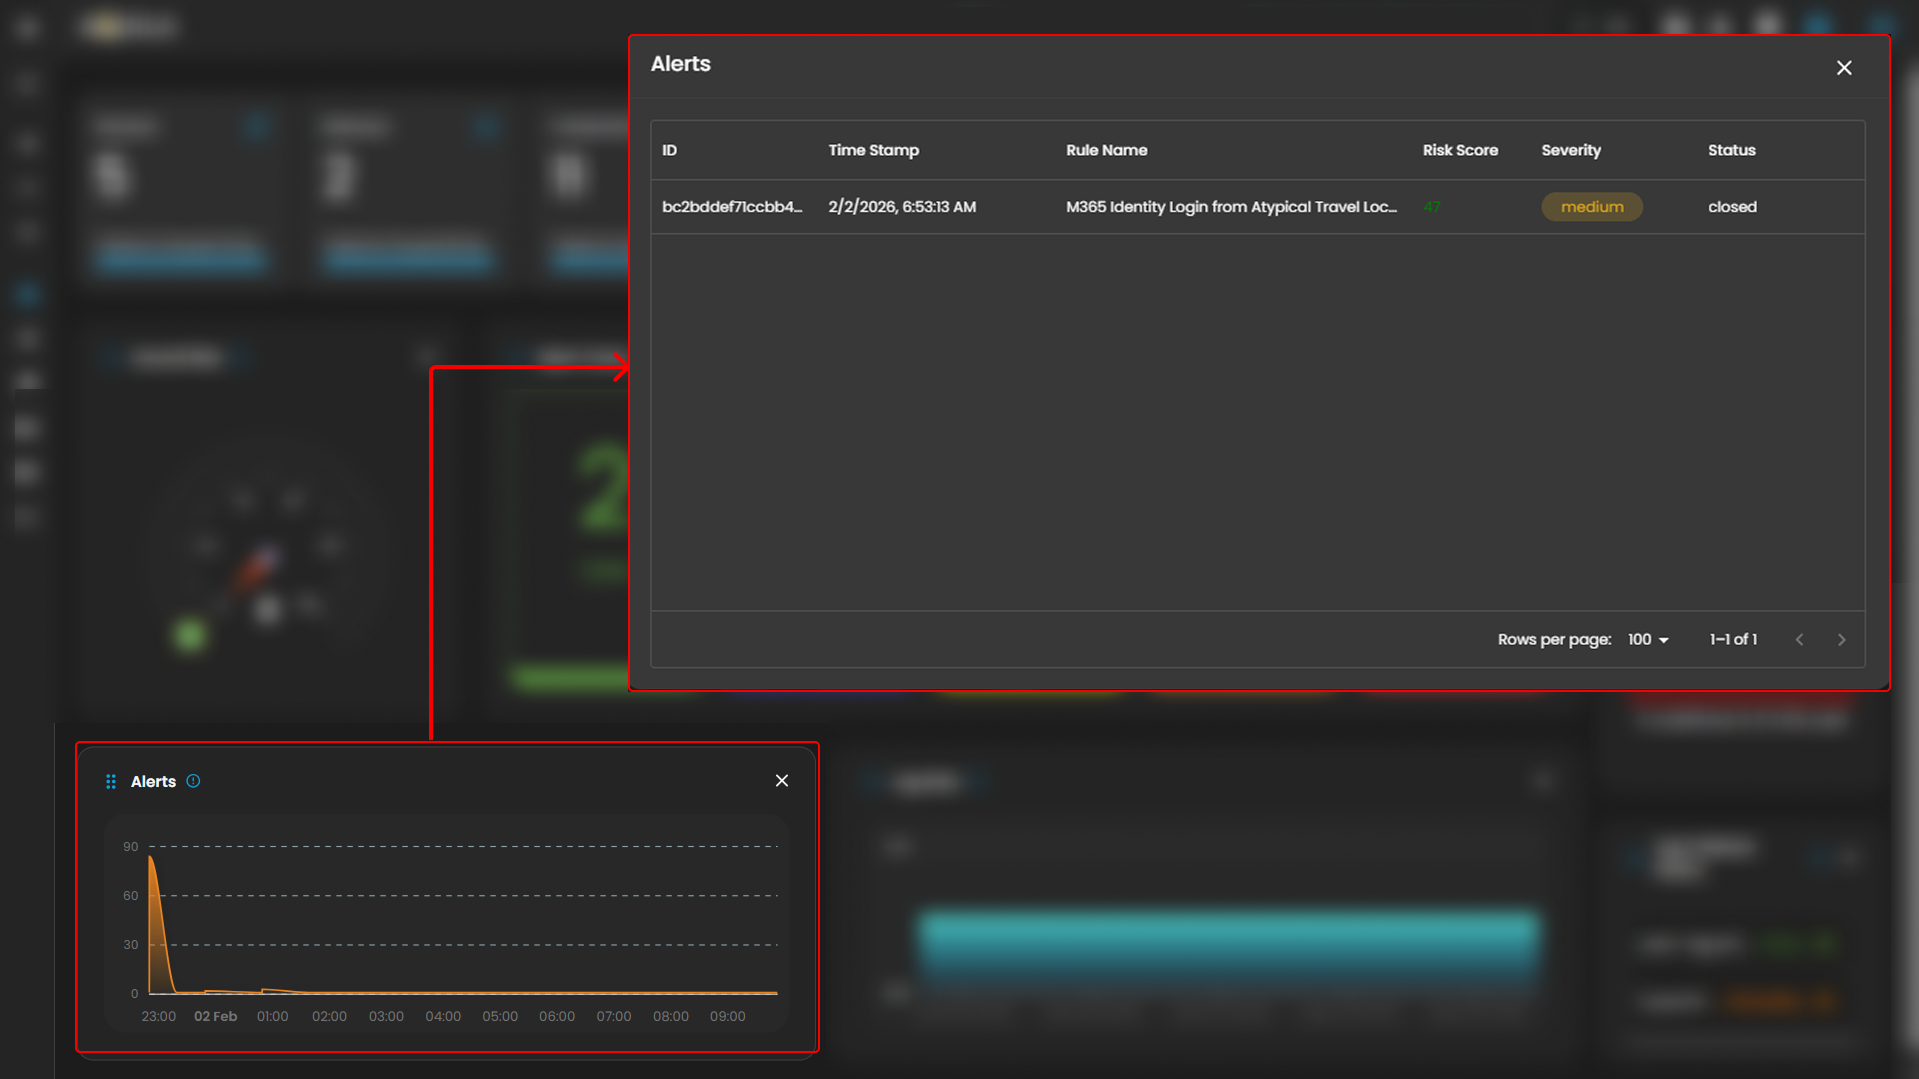Sort alerts by Risk Score column

click(1460, 150)
